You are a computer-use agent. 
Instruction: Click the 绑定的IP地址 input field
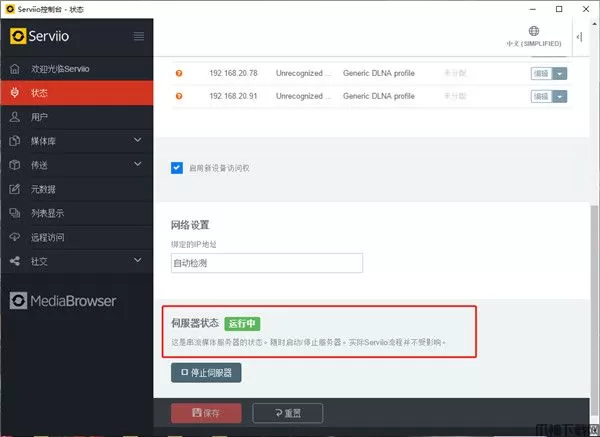[x=267, y=263]
